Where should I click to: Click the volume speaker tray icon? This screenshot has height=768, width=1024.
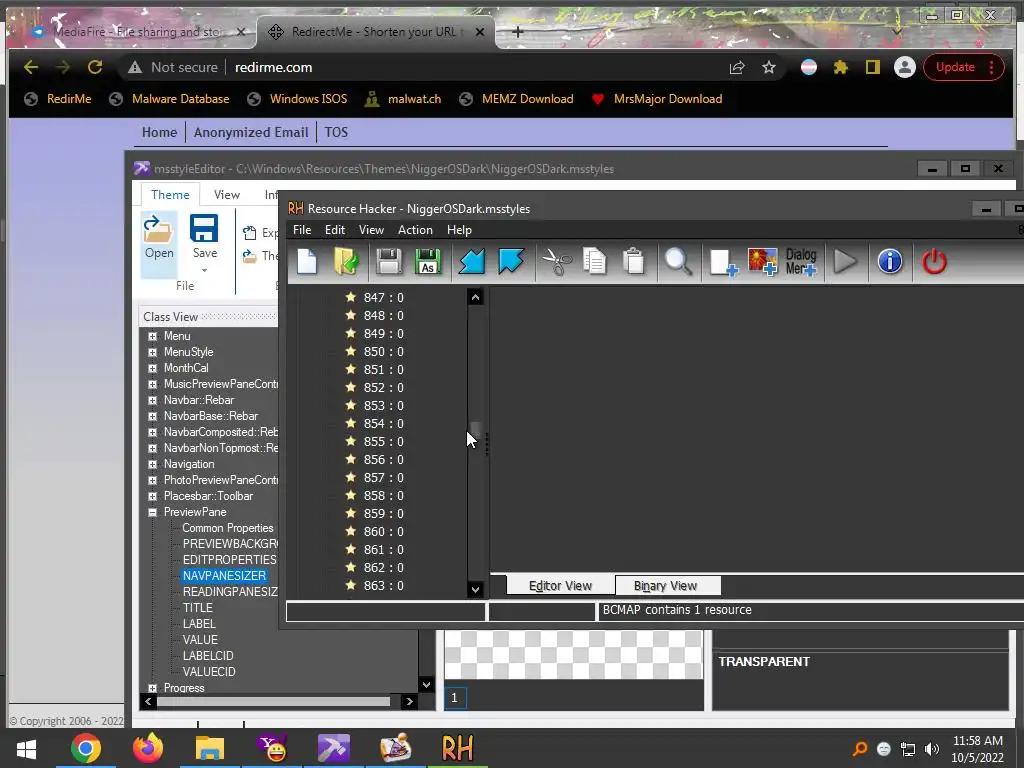(932, 749)
